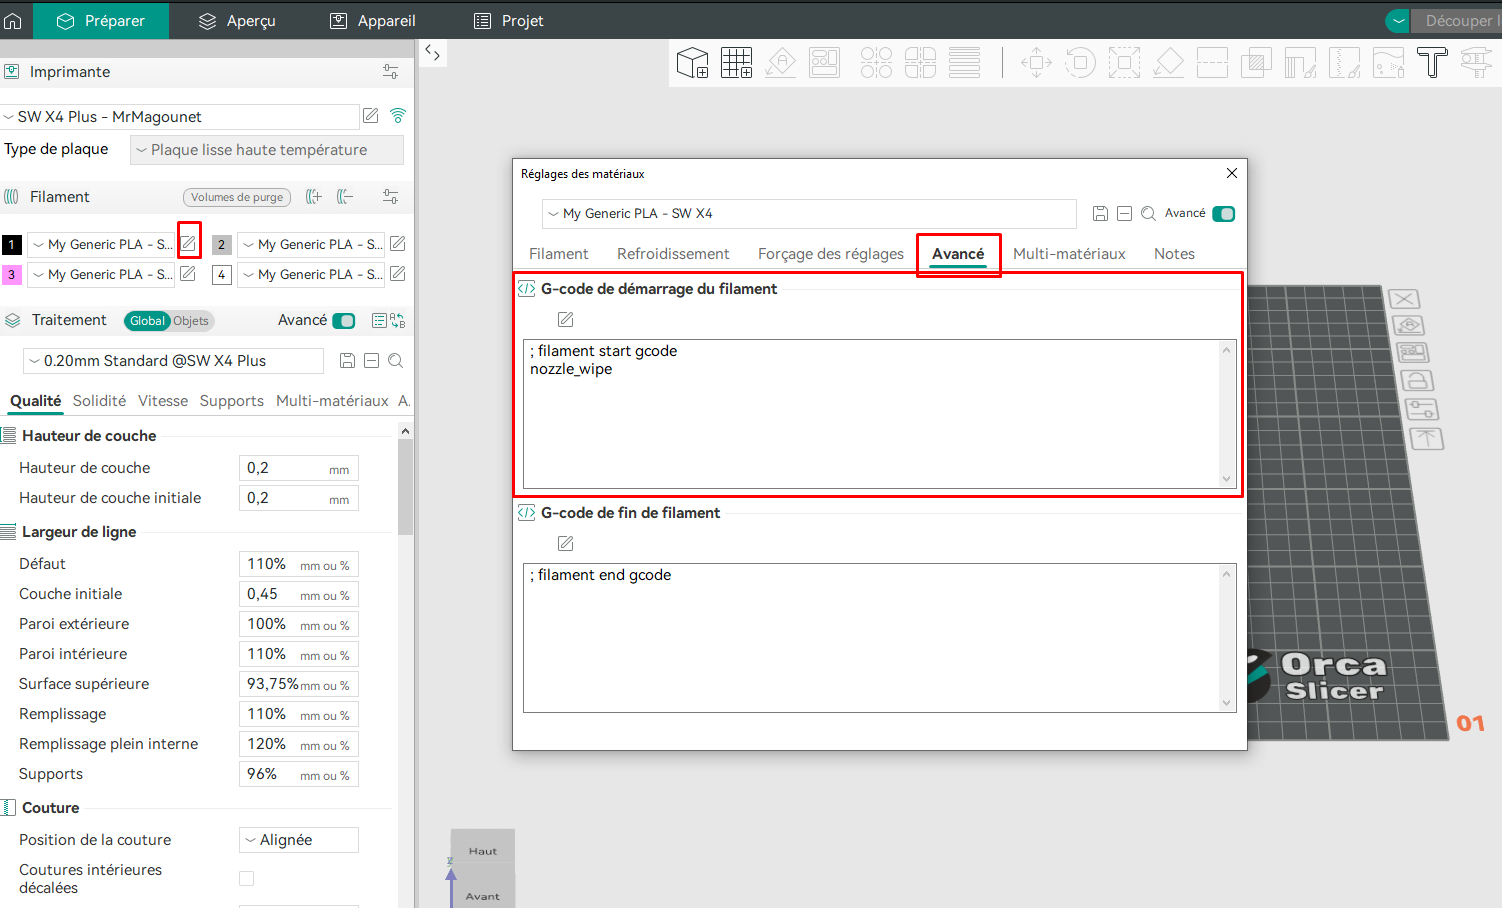Check the Coutures intérieures décalées checkbox
The image size is (1502, 908).
point(247,879)
